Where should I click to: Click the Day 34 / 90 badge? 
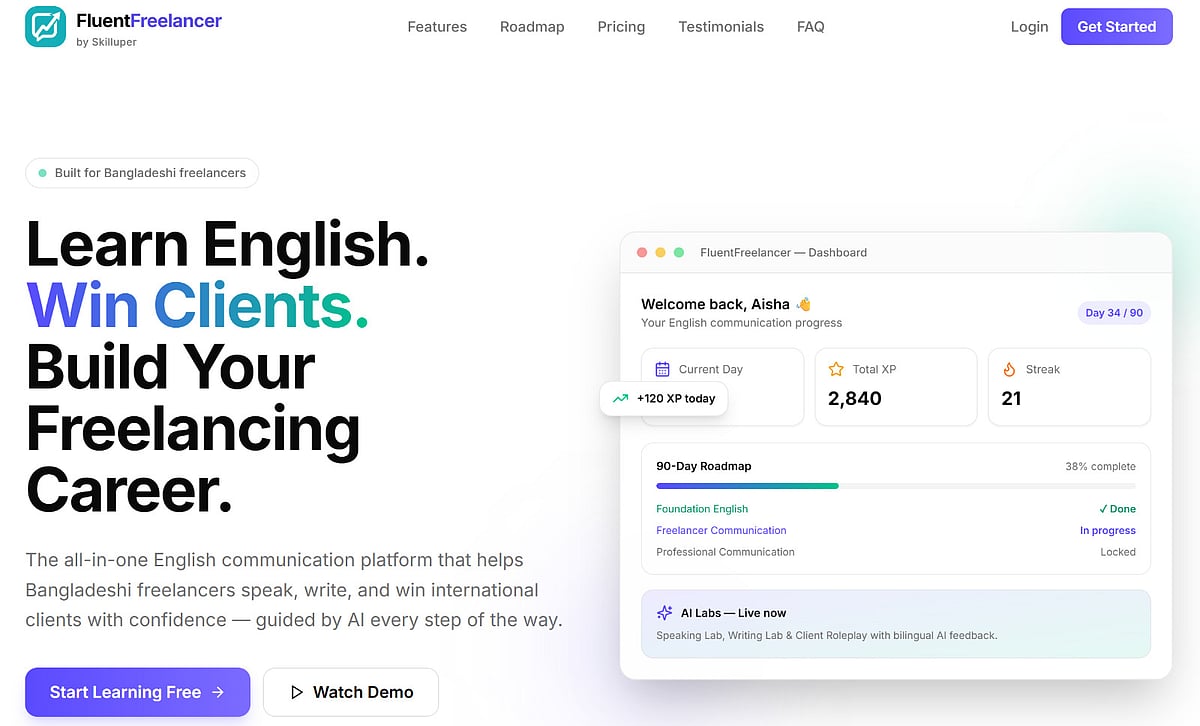1114,313
